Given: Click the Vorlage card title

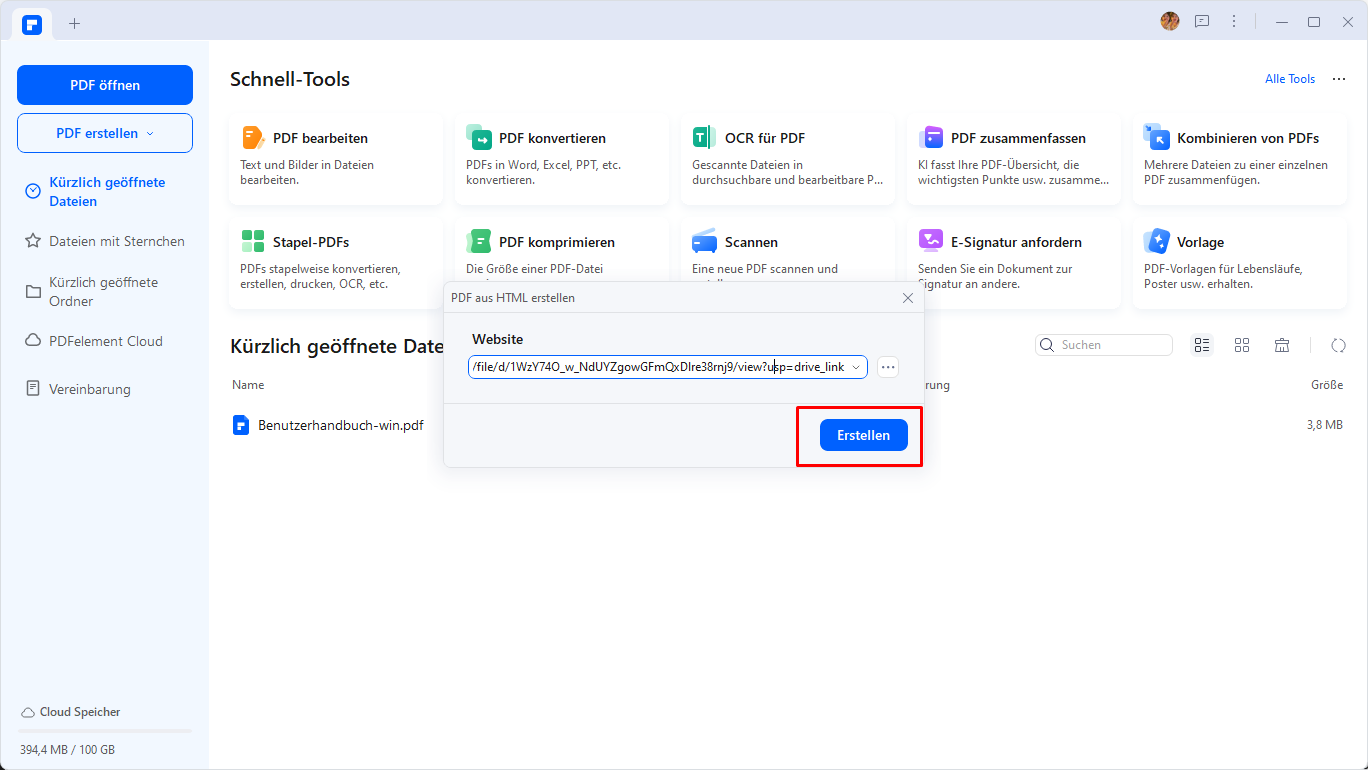Looking at the screenshot, I should click(x=1200, y=242).
